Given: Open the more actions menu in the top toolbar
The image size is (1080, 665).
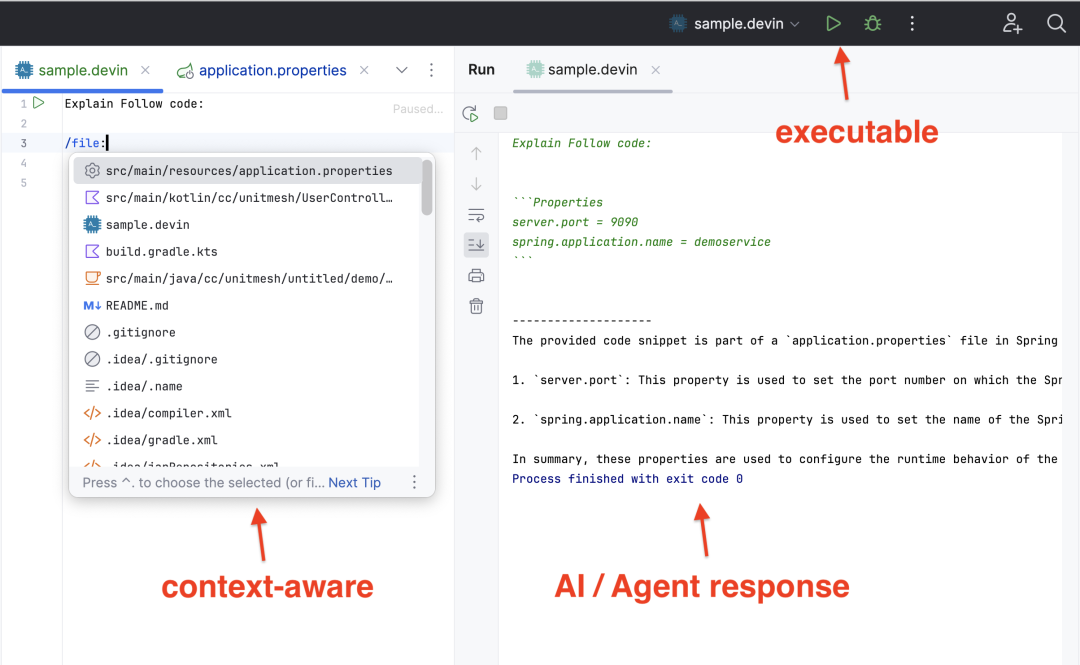Looking at the screenshot, I should (x=912, y=23).
